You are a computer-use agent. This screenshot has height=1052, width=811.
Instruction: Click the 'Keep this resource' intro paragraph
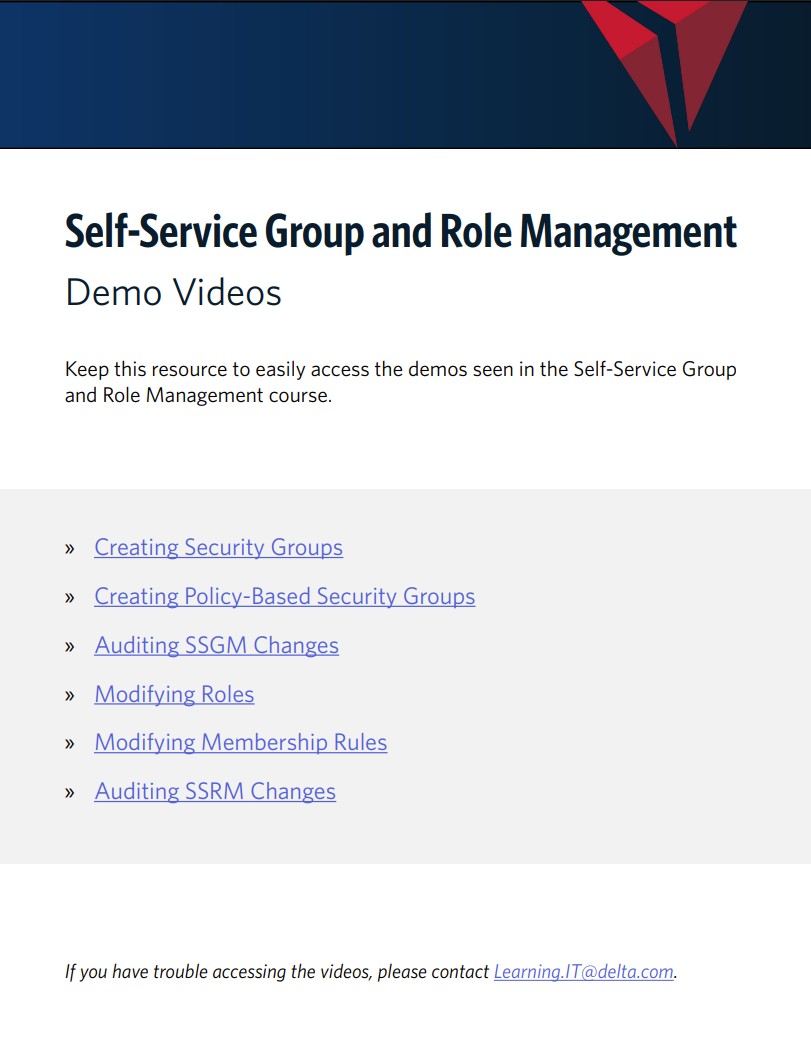[400, 382]
